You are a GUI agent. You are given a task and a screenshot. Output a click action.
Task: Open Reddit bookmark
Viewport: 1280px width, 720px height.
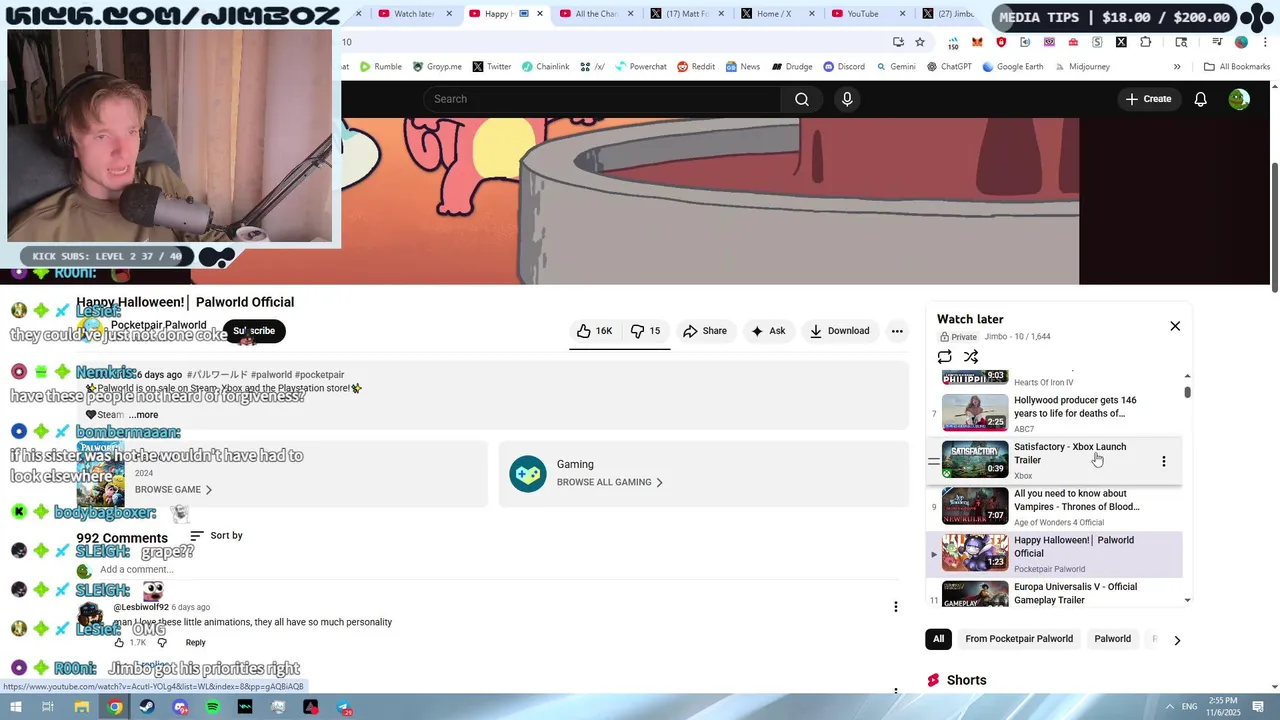pos(695,67)
